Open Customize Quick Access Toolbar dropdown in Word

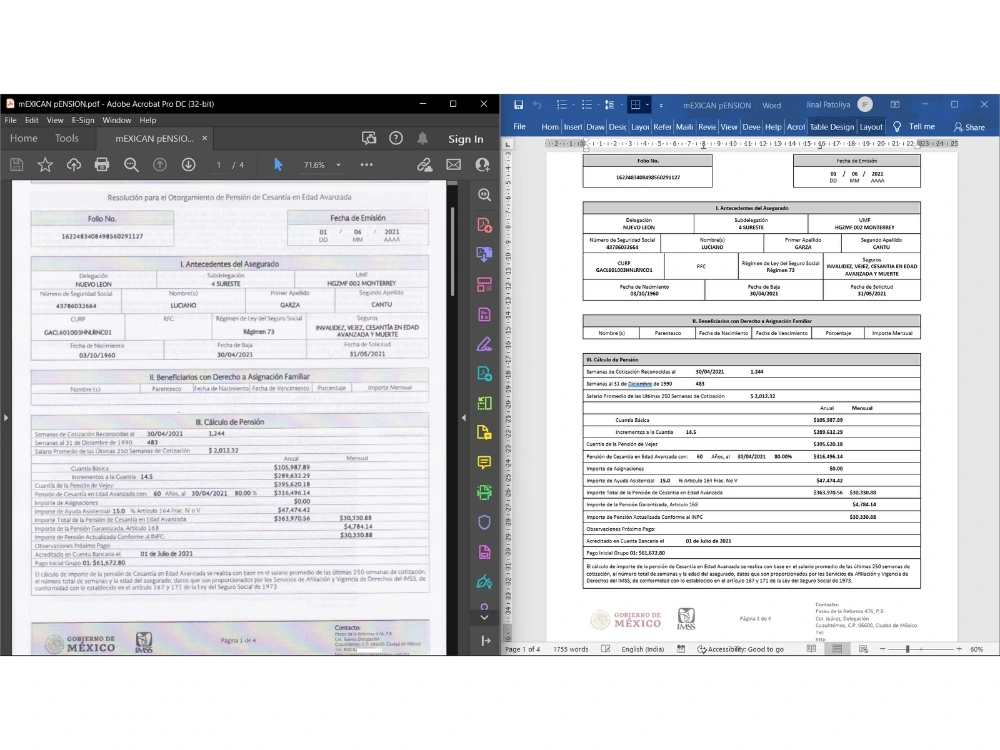tap(661, 105)
